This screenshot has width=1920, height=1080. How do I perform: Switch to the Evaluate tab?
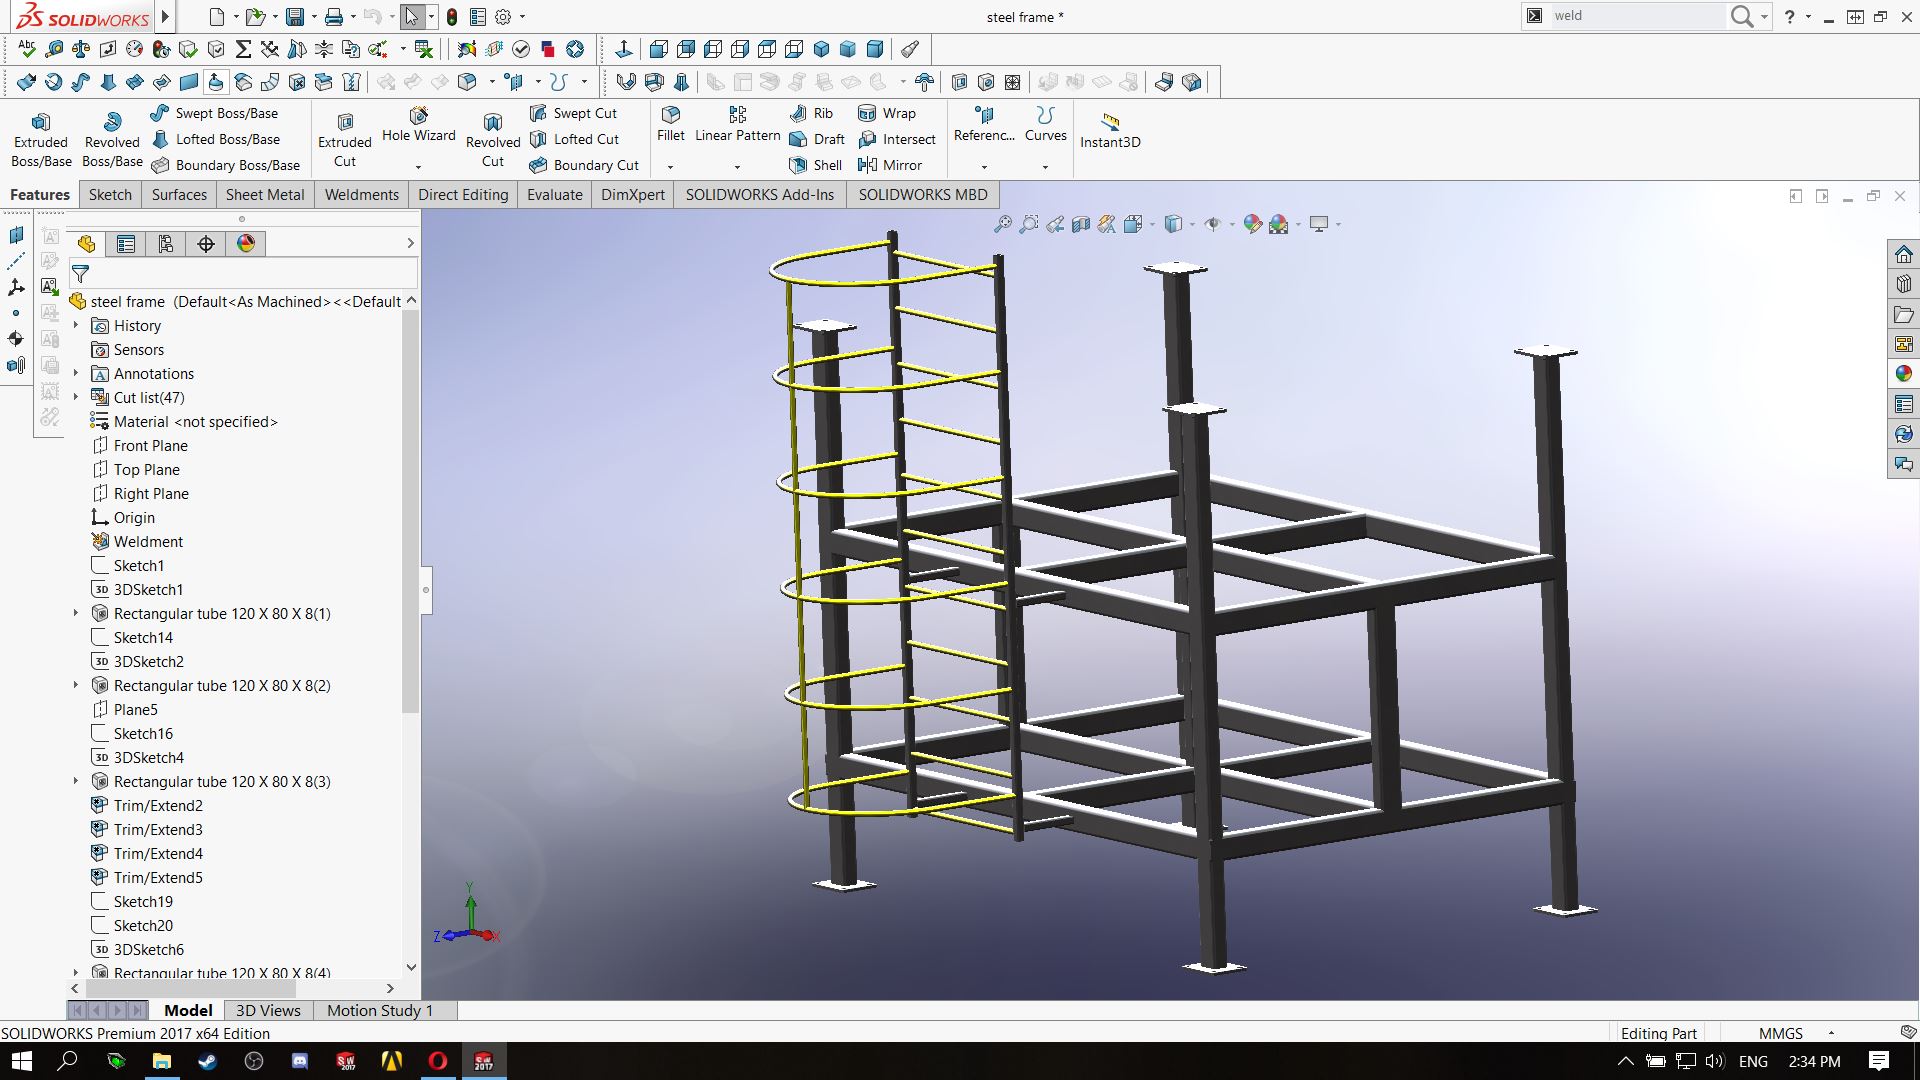pos(554,195)
